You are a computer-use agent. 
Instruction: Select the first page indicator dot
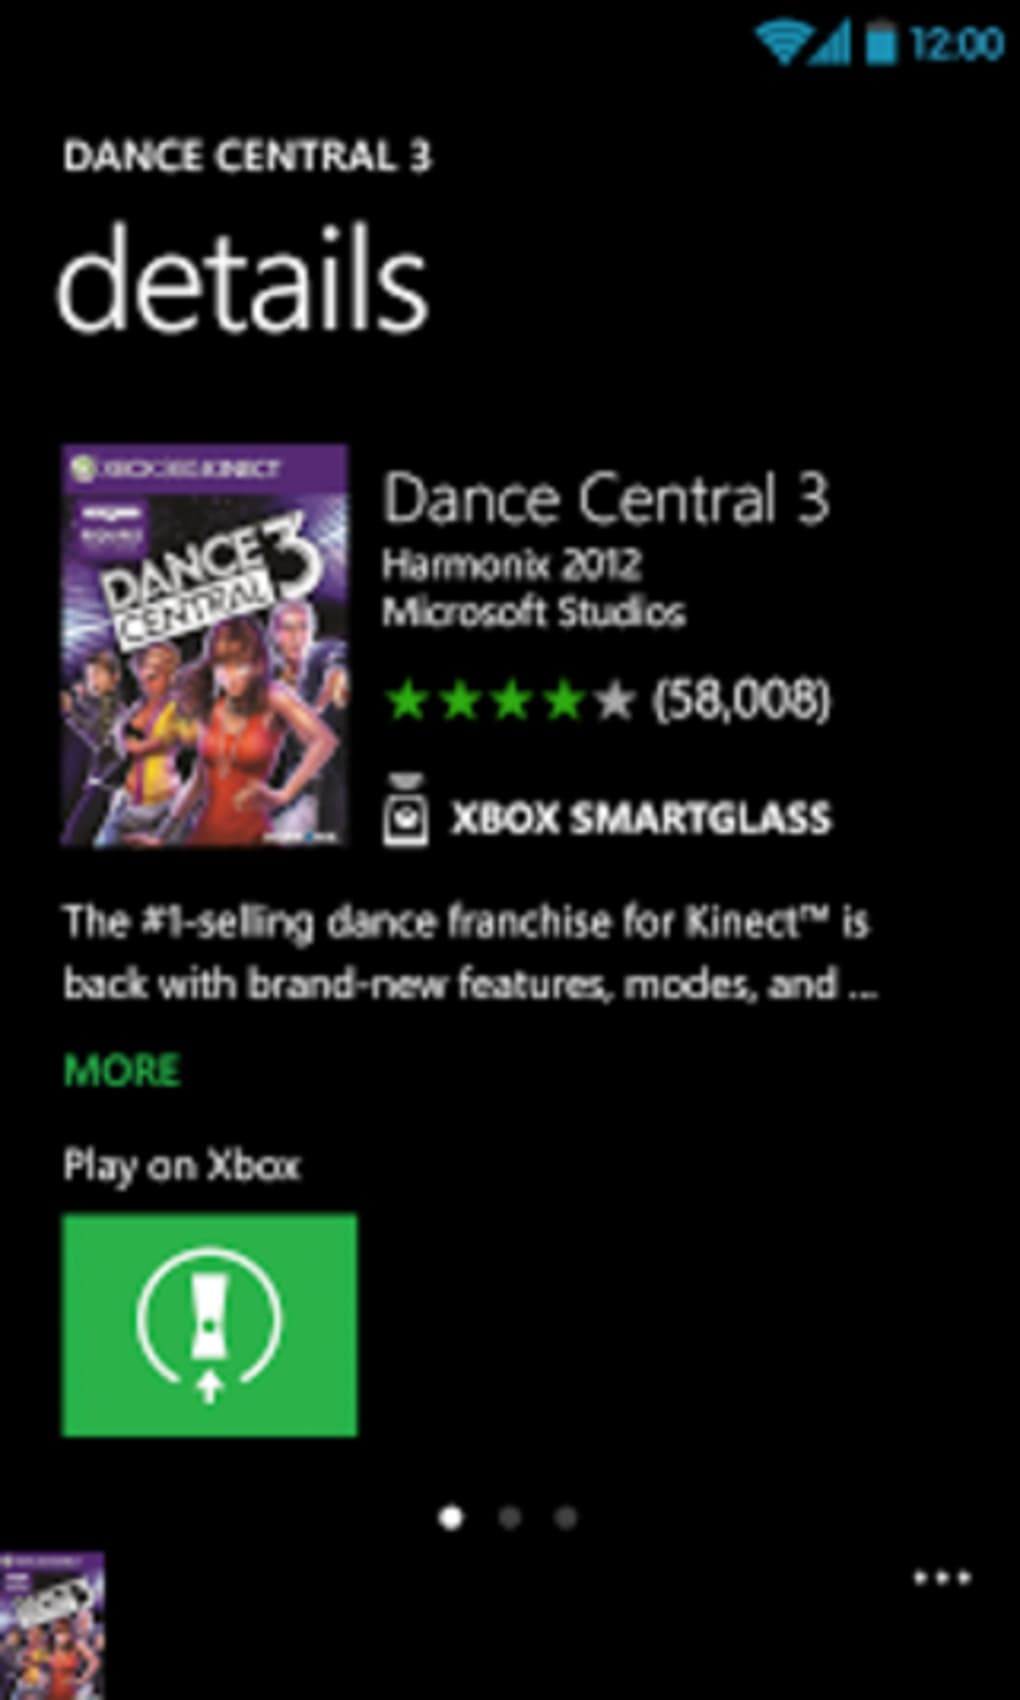451,1518
